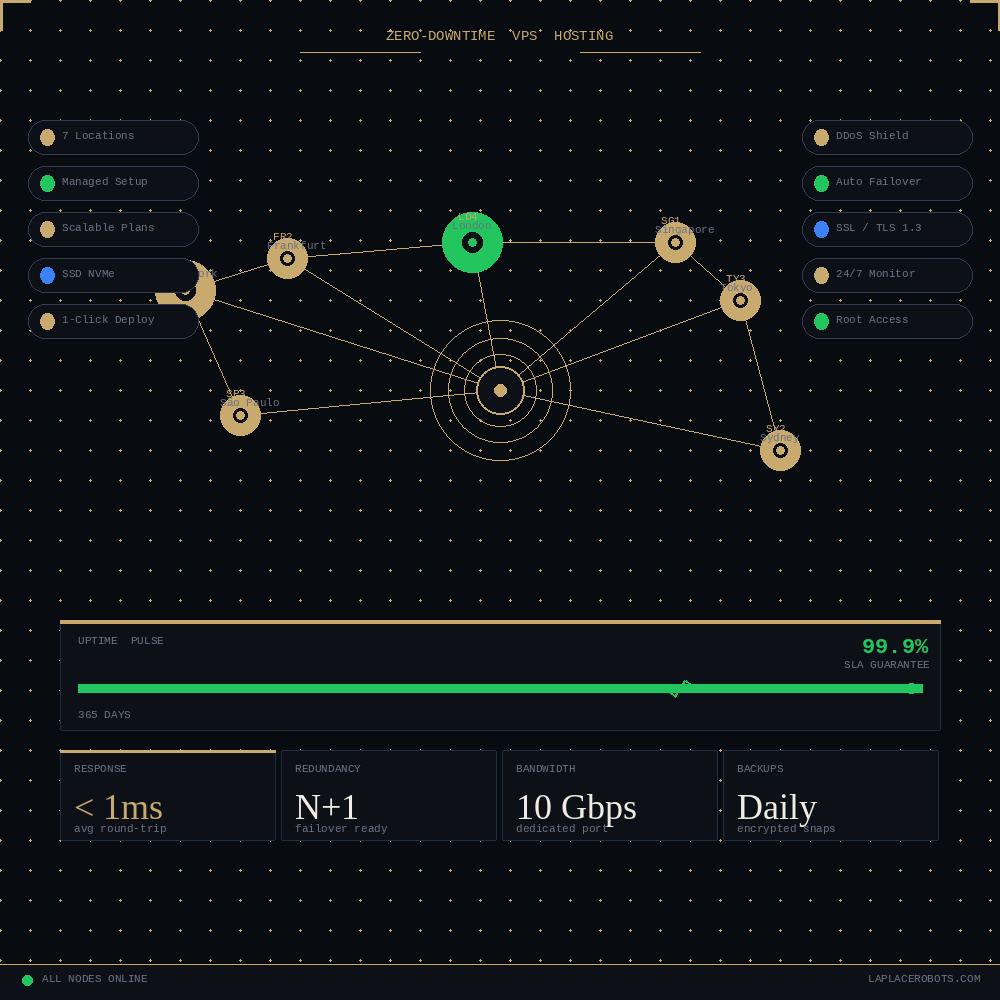The width and height of the screenshot is (1000, 1000).
Task: Select the SSD NVMe feature pill
Action: pyautogui.click(x=113, y=275)
